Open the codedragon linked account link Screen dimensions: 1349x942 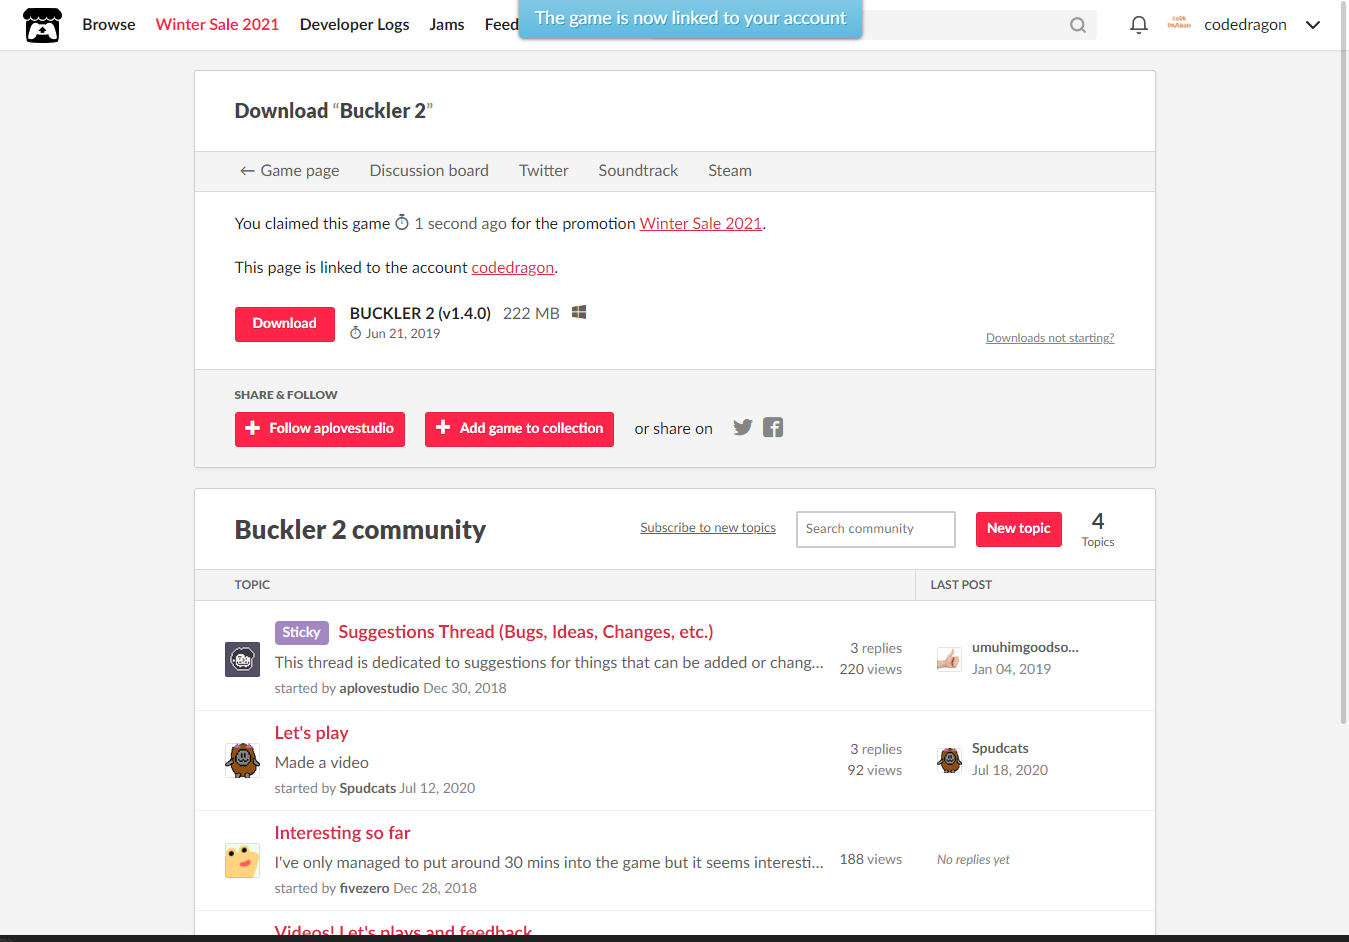pyautogui.click(x=513, y=268)
